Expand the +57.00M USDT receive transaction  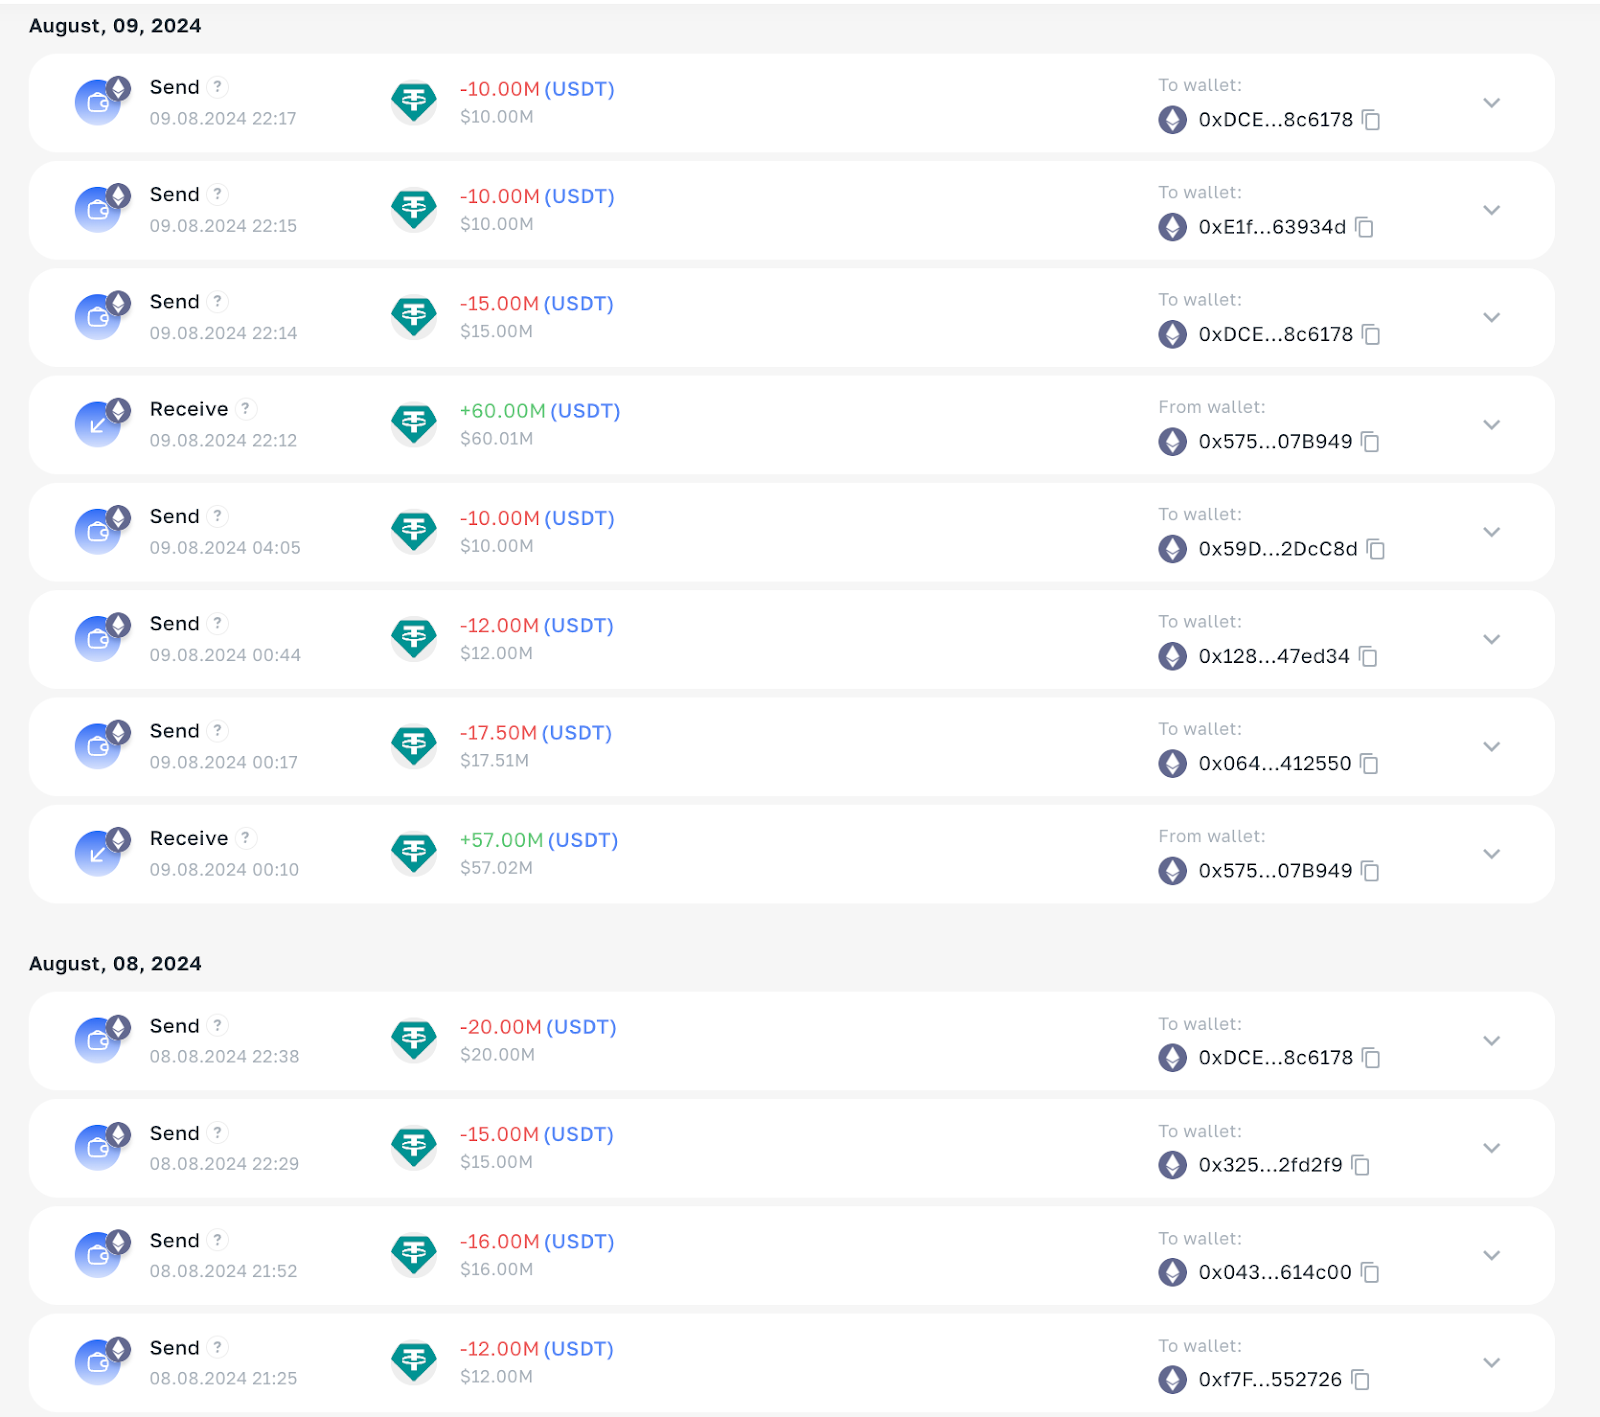1491,854
